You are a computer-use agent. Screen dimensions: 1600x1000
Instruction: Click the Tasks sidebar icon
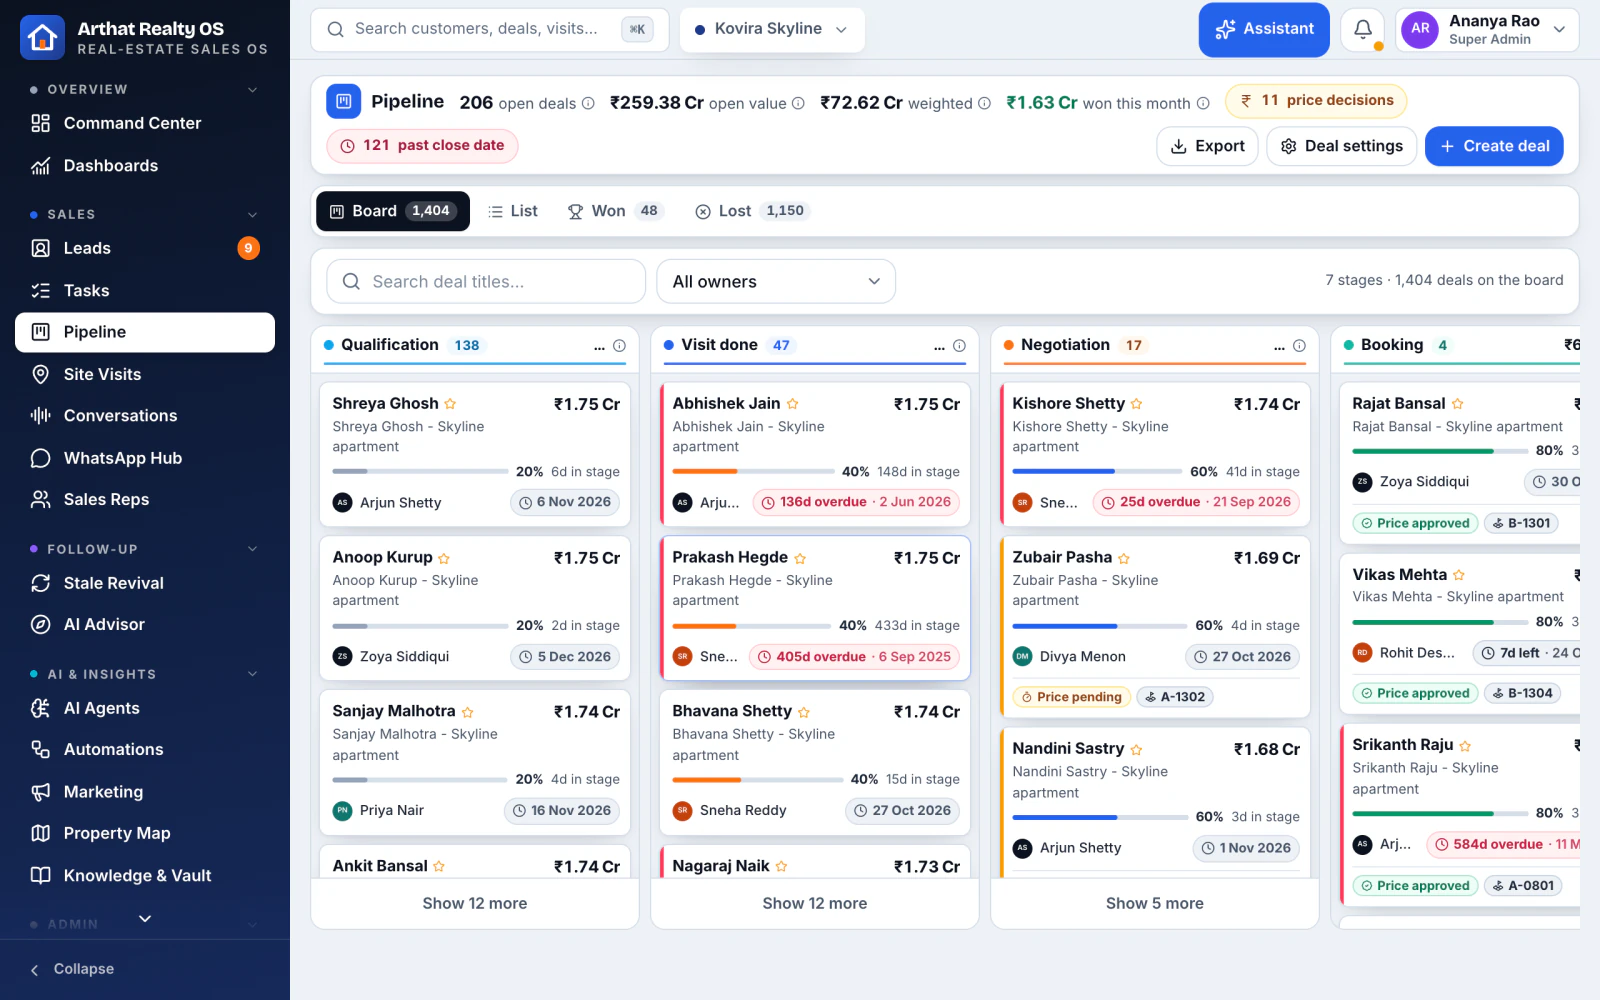[40, 291]
